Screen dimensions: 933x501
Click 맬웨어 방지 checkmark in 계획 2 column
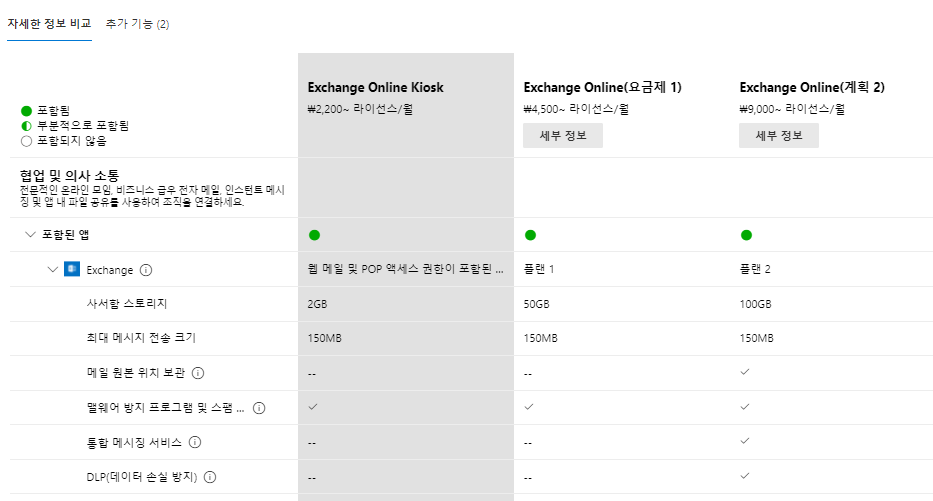pos(744,406)
